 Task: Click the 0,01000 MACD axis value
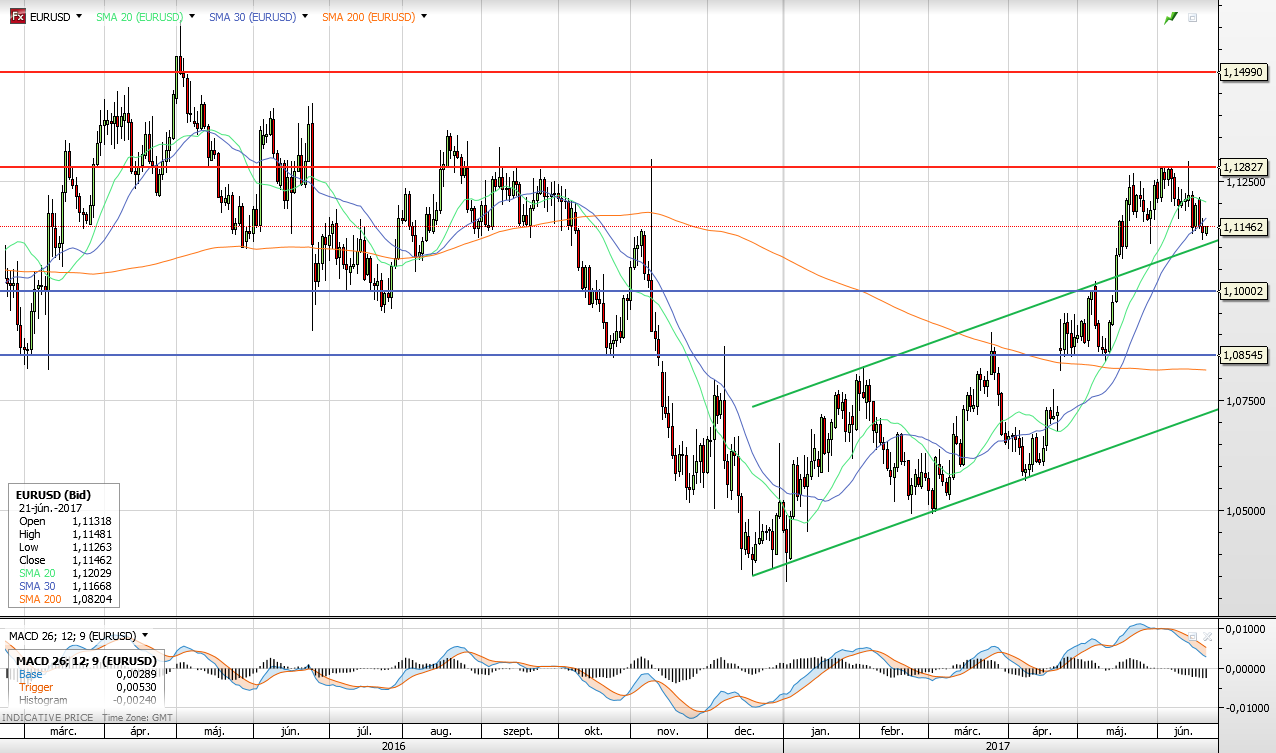pos(1246,628)
